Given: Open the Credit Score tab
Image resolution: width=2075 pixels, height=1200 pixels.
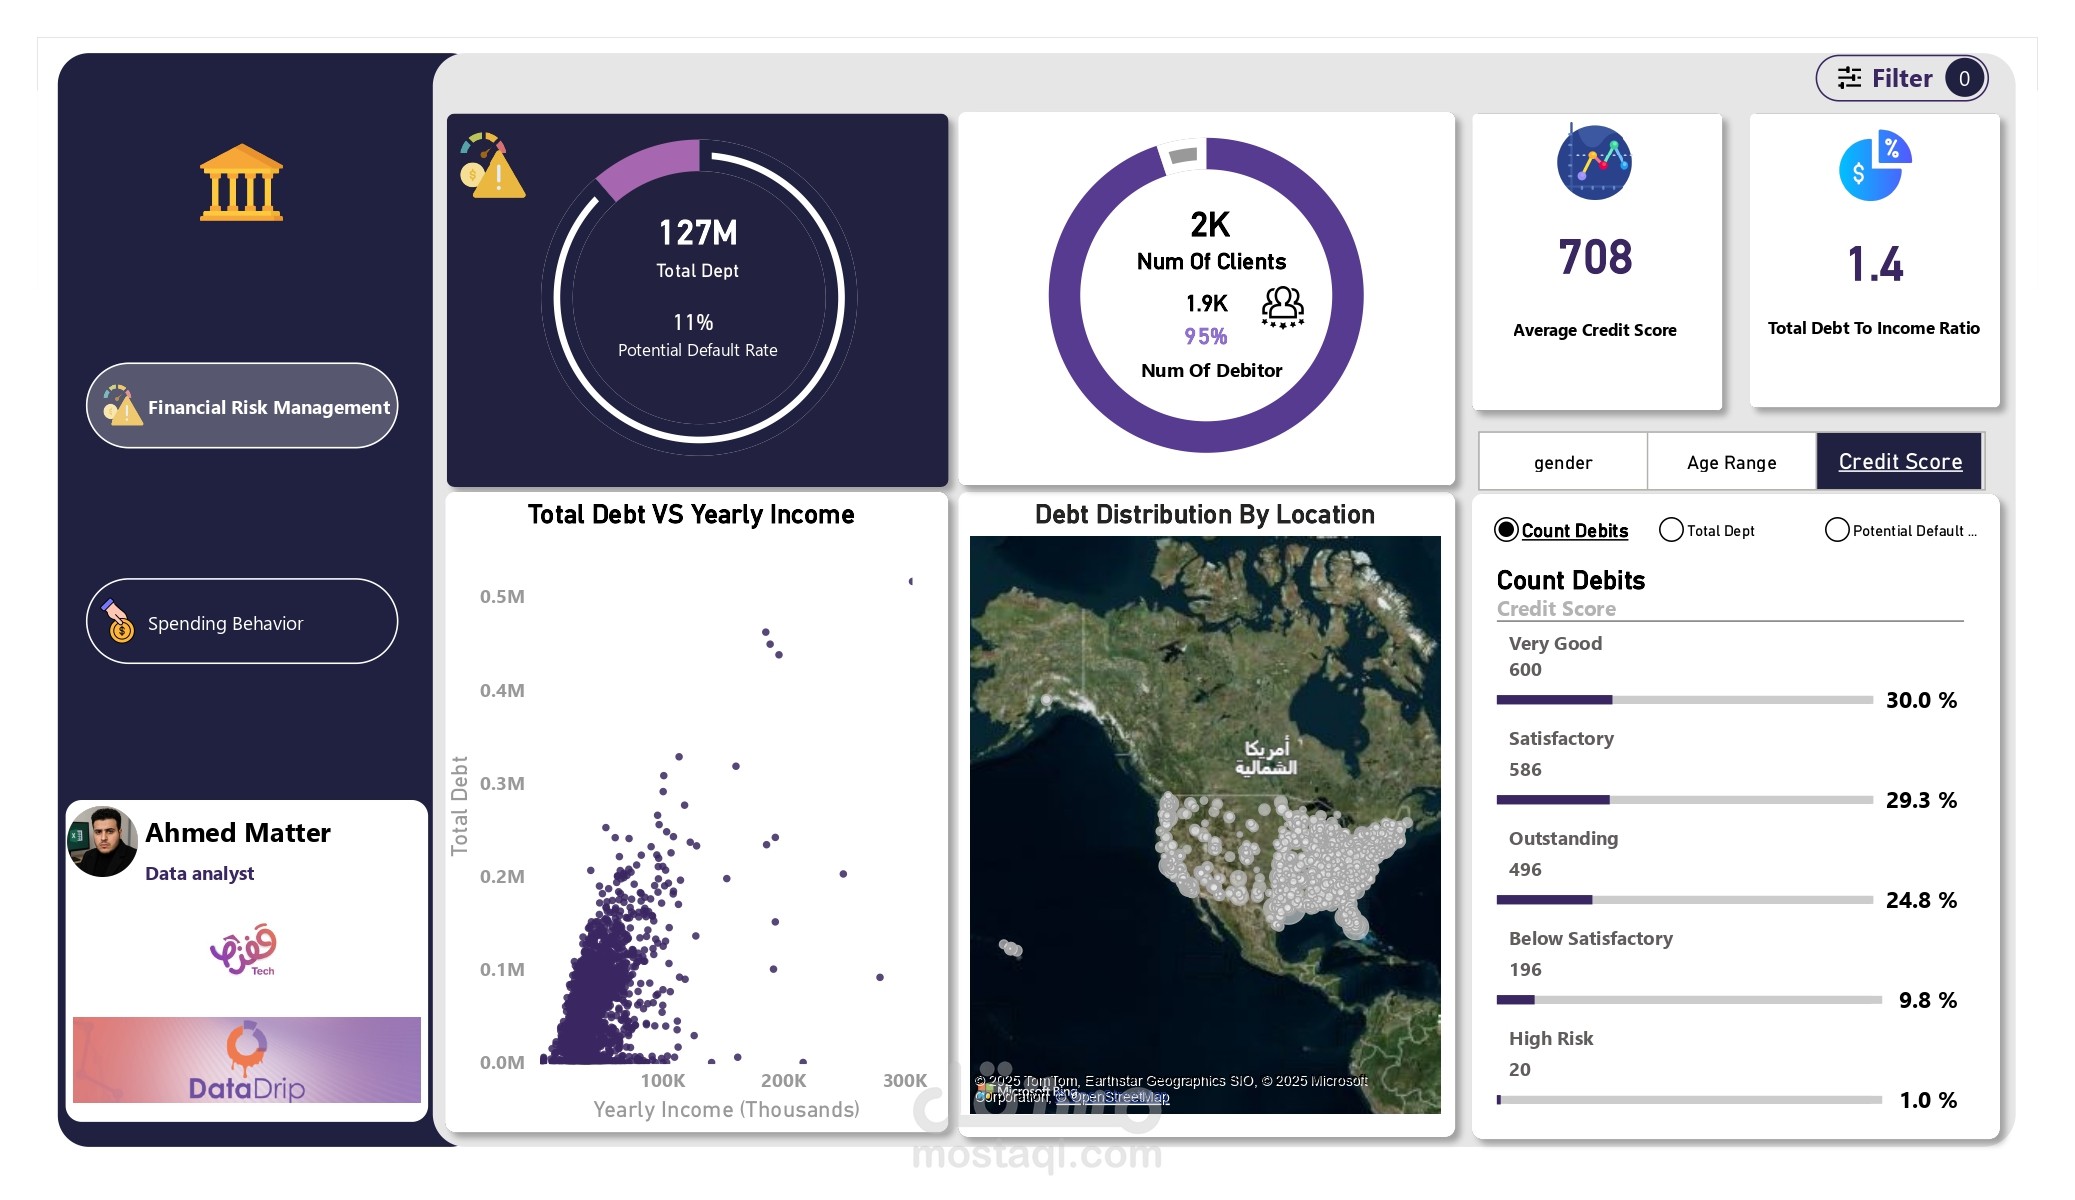Looking at the screenshot, I should coord(1899,461).
